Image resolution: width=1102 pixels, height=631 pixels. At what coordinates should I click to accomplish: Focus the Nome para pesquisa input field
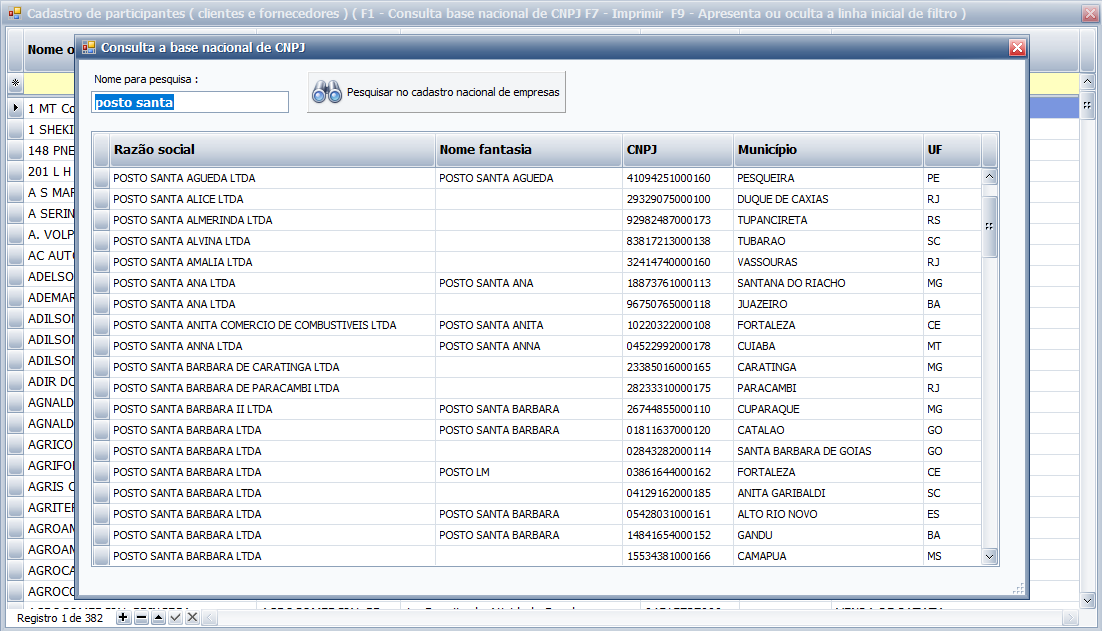pos(190,102)
